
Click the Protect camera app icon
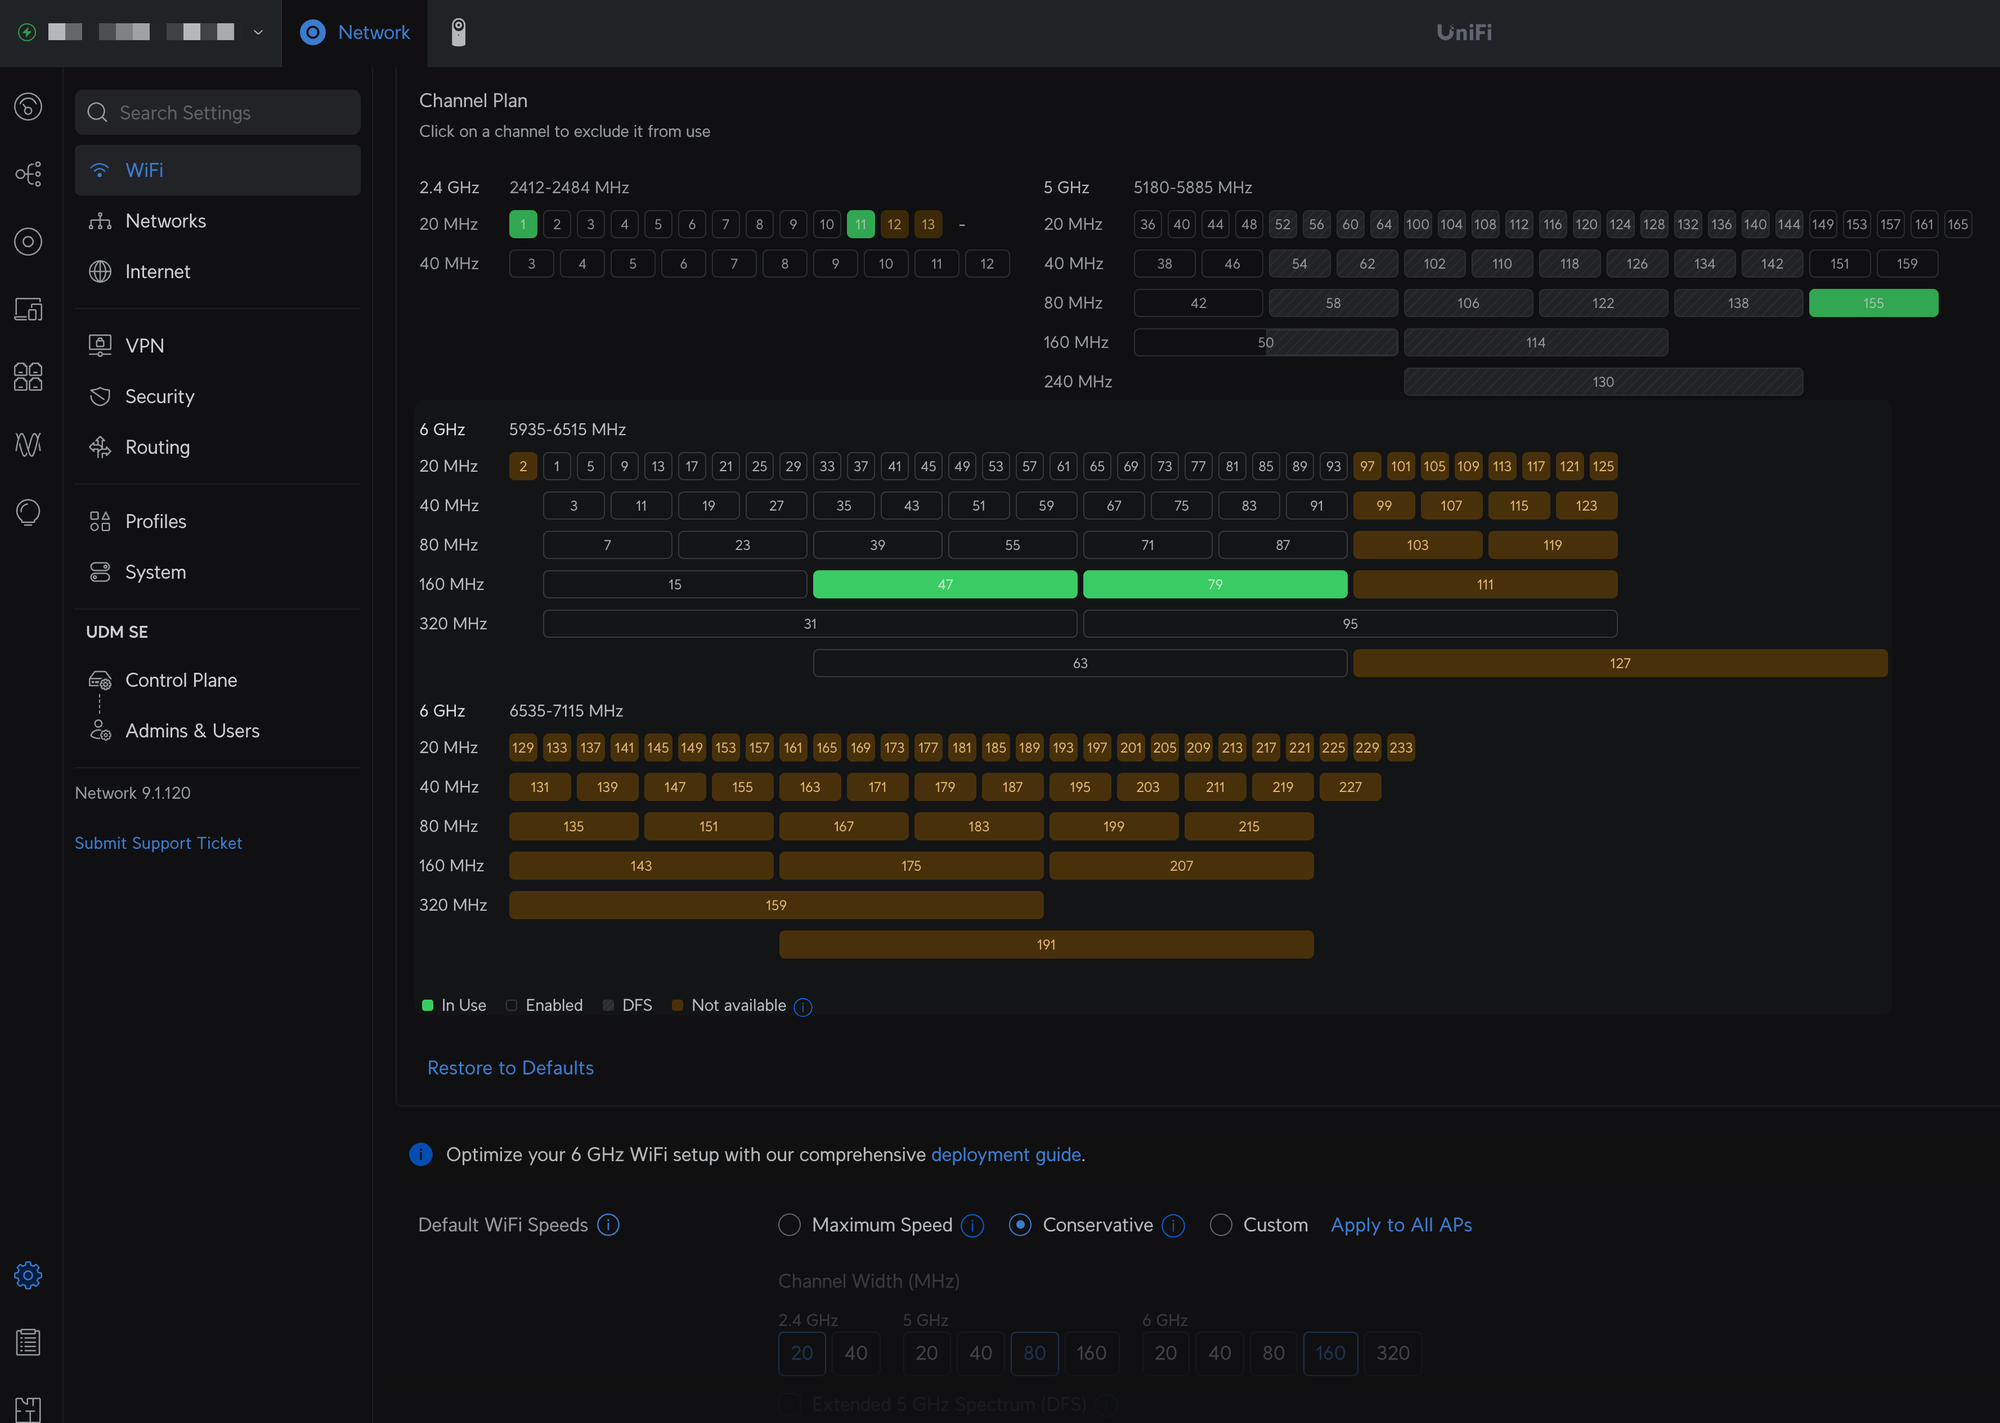tap(458, 32)
